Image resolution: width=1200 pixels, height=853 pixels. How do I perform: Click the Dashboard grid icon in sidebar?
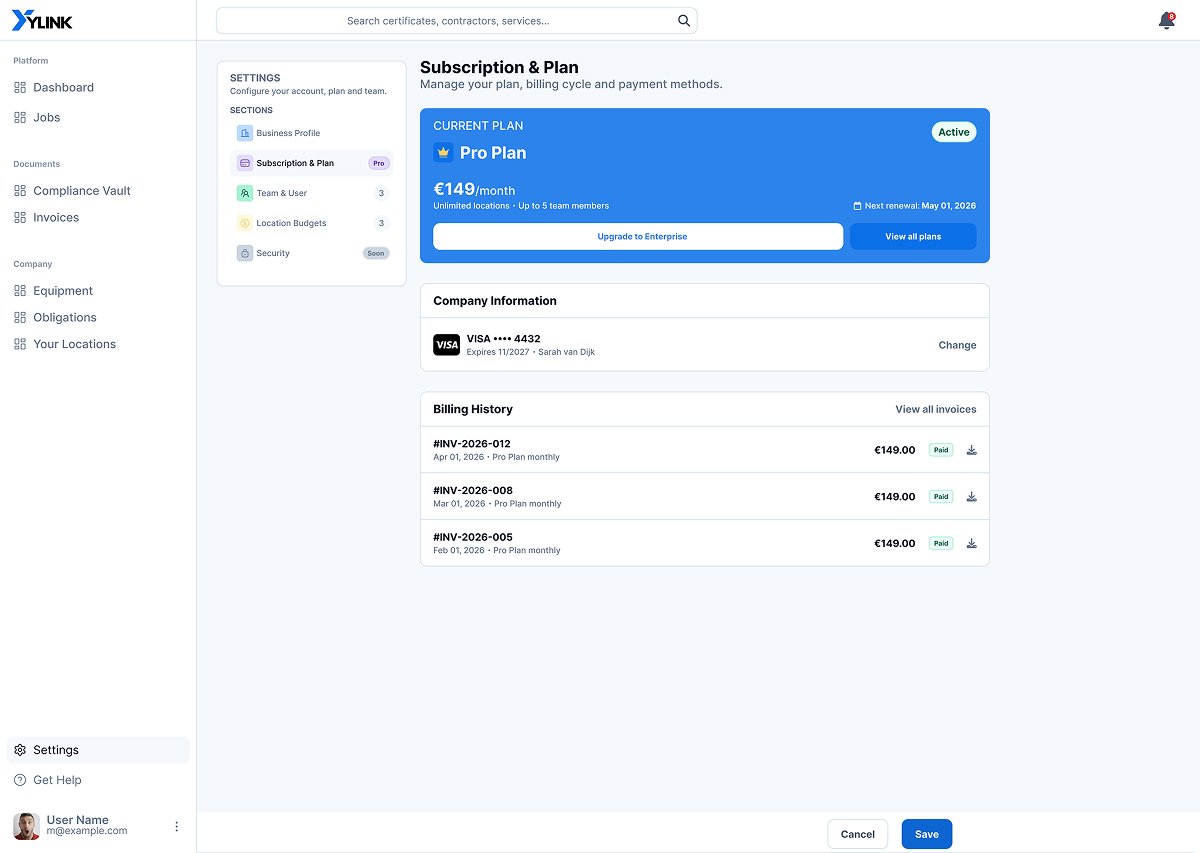click(x=20, y=88)
